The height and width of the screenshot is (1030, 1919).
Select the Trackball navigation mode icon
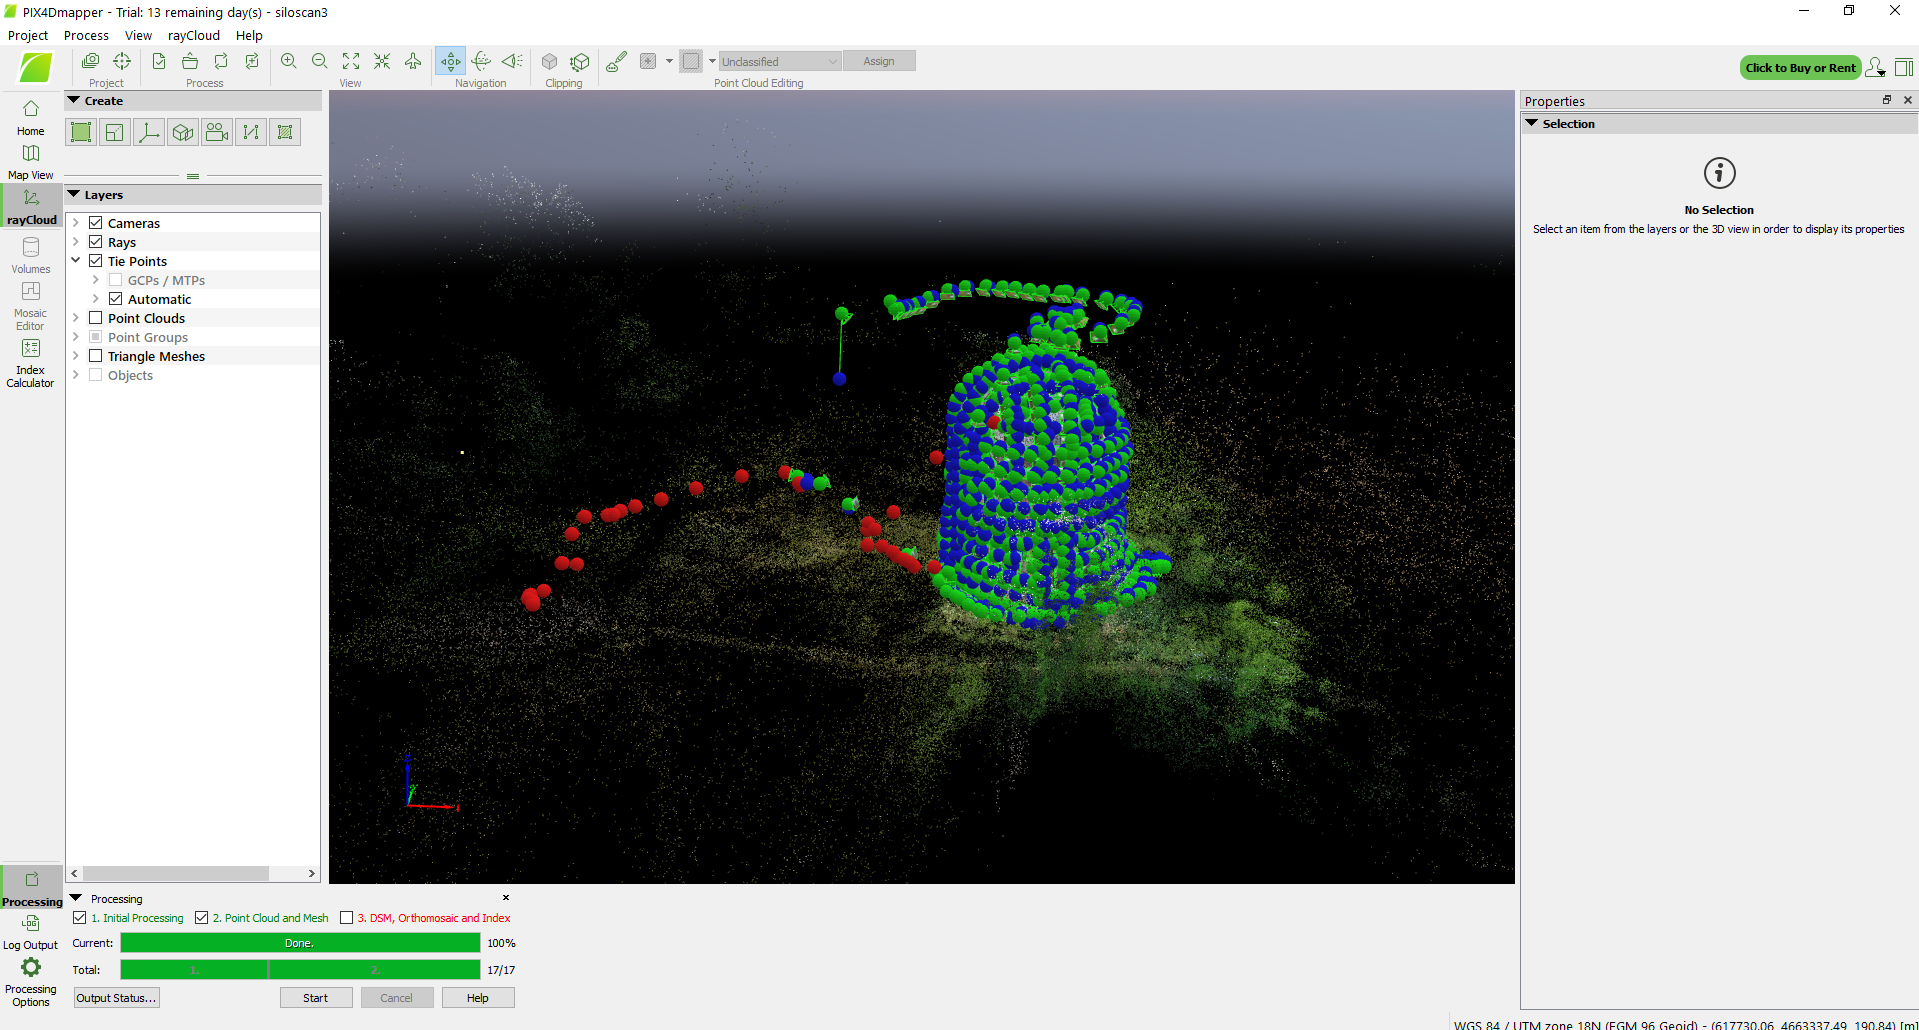coord(481,61)
